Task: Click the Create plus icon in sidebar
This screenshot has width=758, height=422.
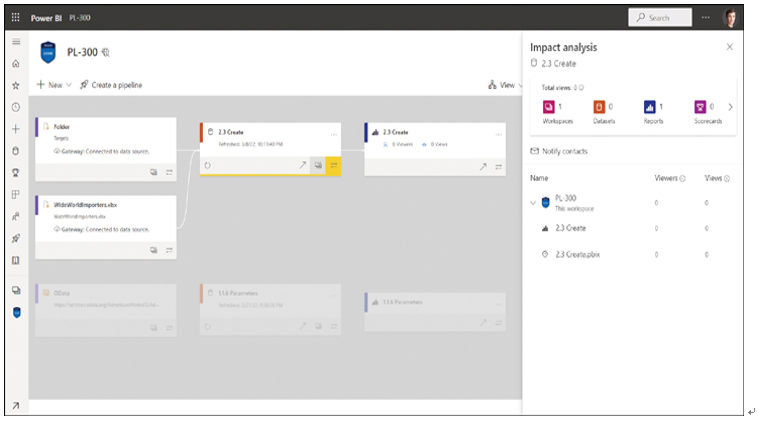Action: tap(16, 129)
